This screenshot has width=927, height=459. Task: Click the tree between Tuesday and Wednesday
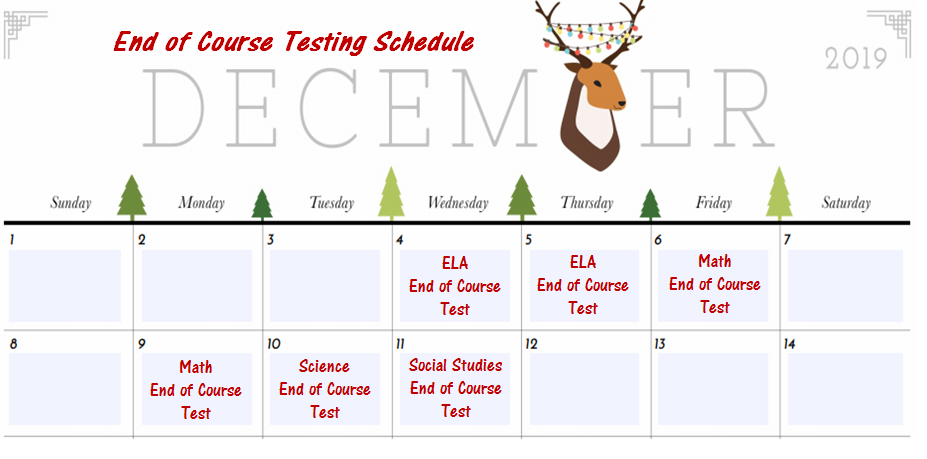coord(391,195)
